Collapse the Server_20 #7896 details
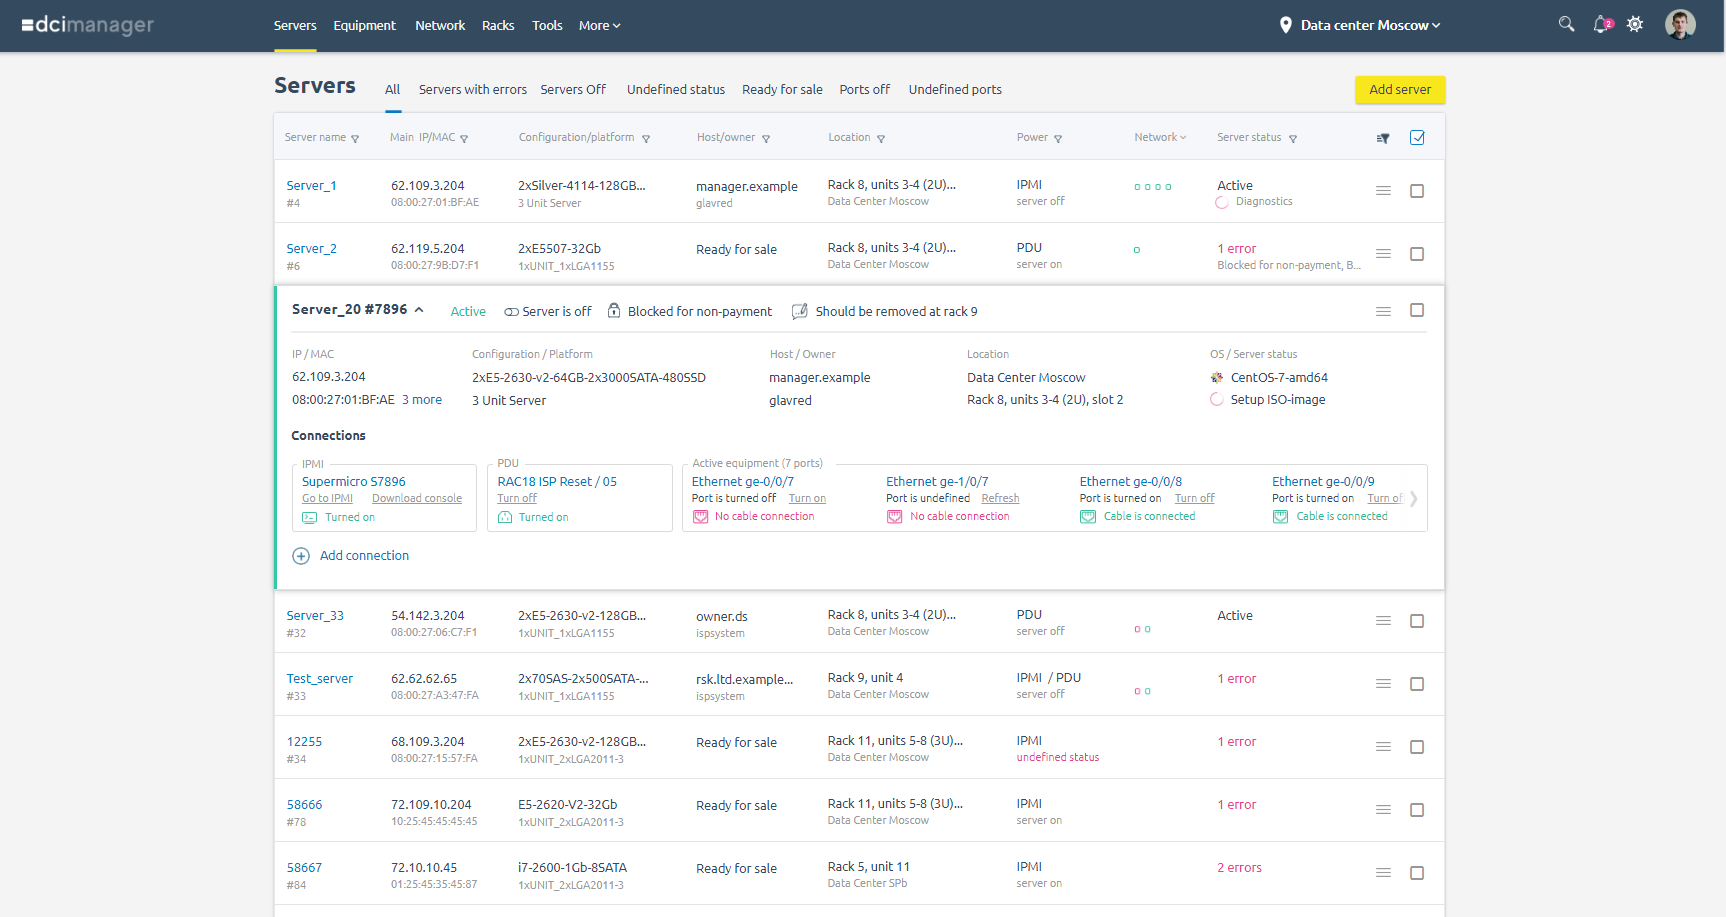 click(x=419, y=310)
